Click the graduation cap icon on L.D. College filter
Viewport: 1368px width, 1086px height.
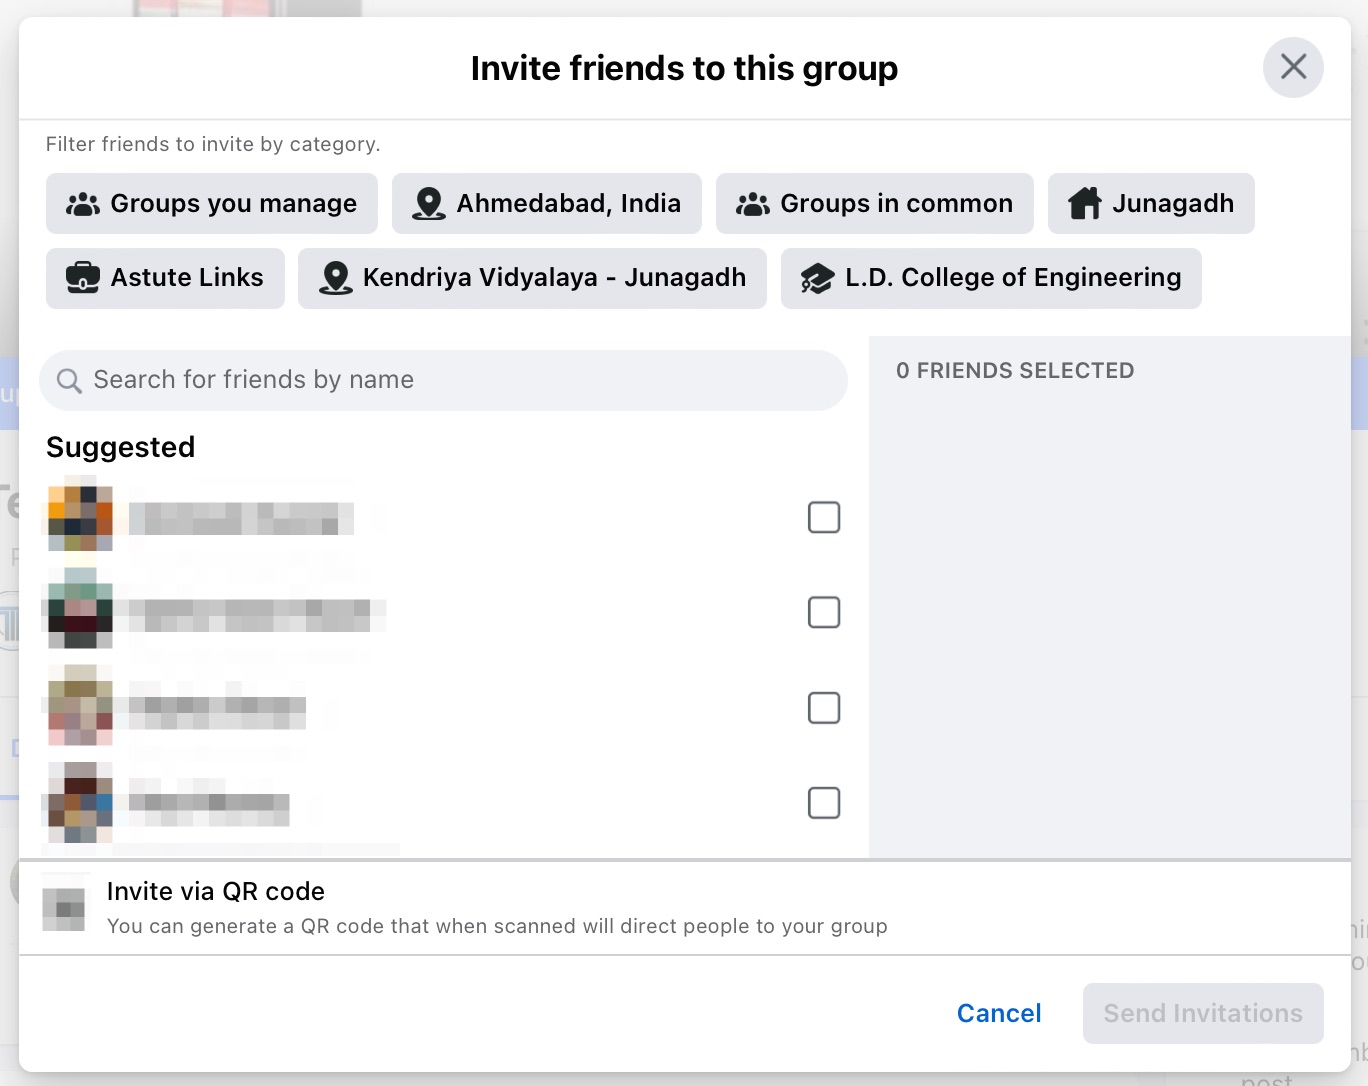point(818,278)
